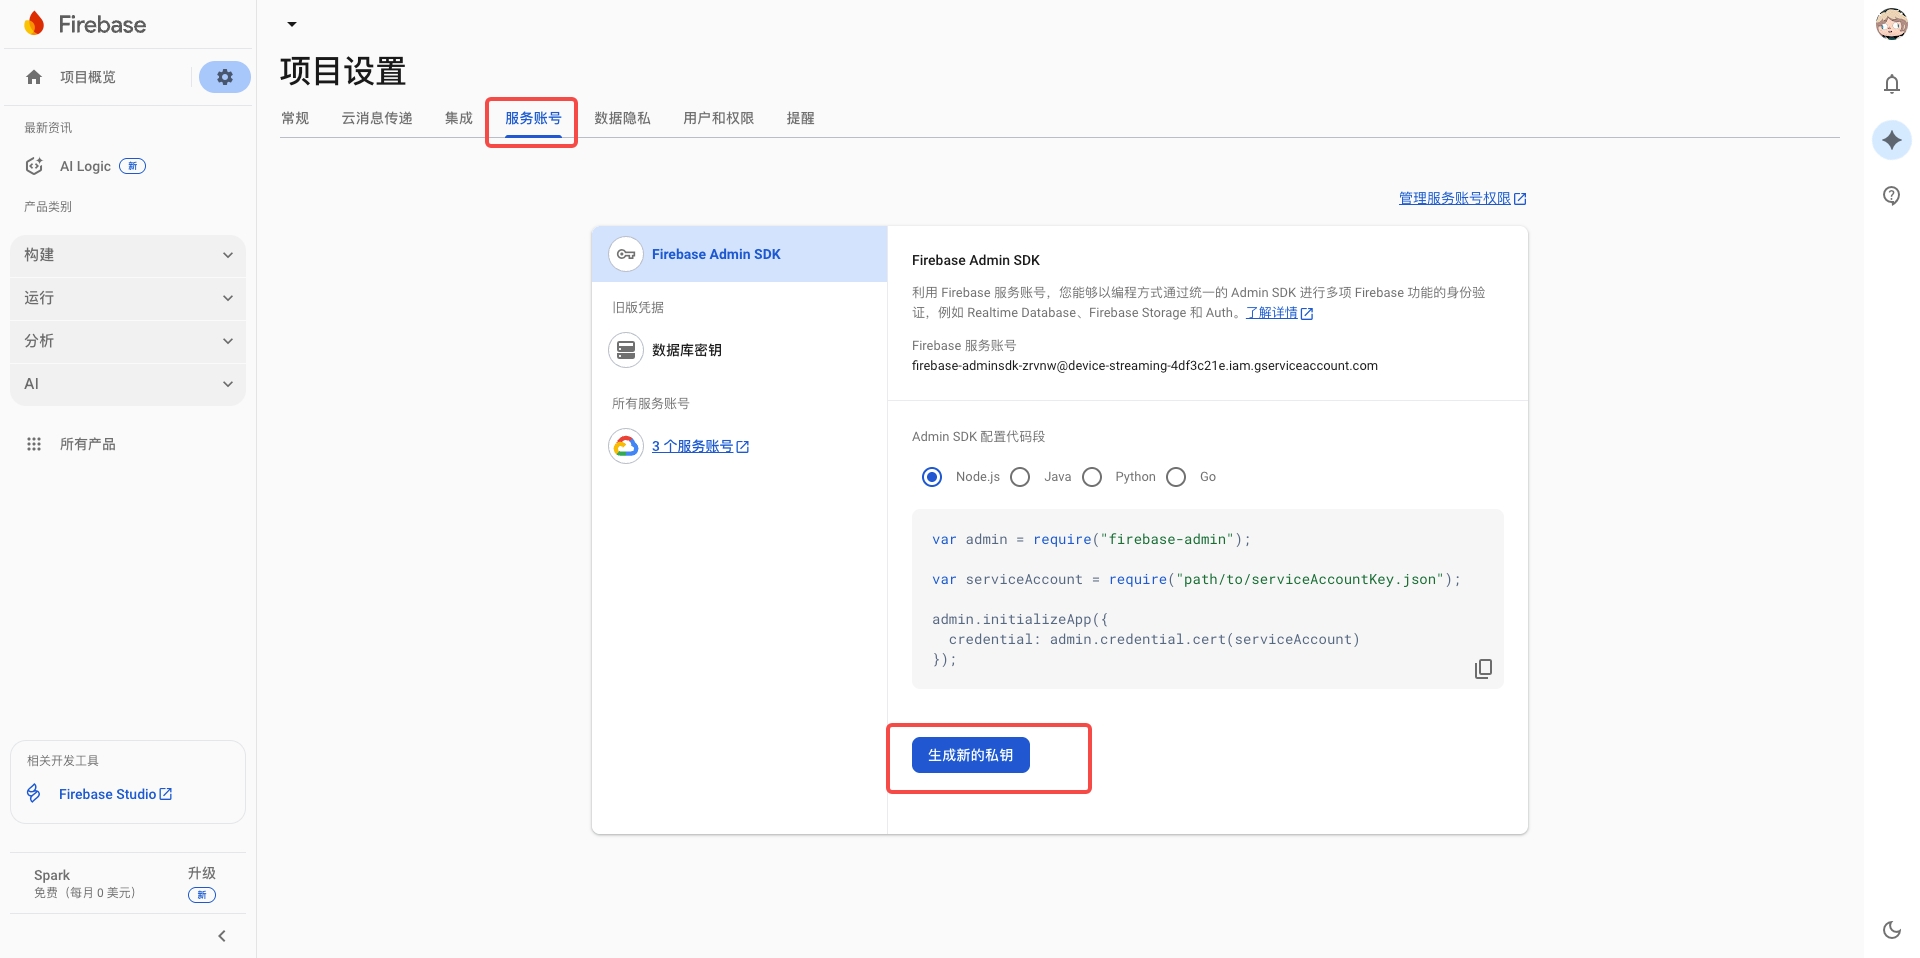
Task: Expand the AI category
Action: (x=128, y=384)
